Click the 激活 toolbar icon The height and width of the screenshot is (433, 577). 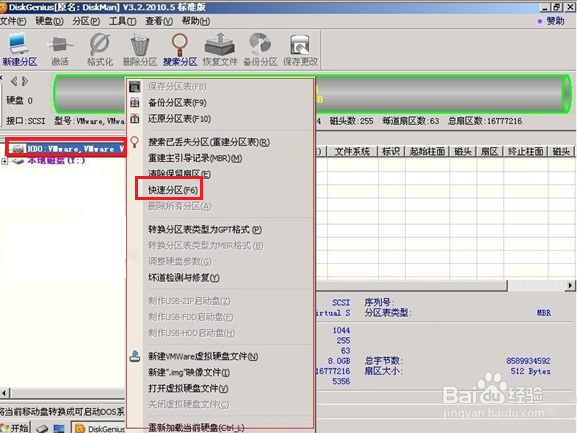pos(60,49)
